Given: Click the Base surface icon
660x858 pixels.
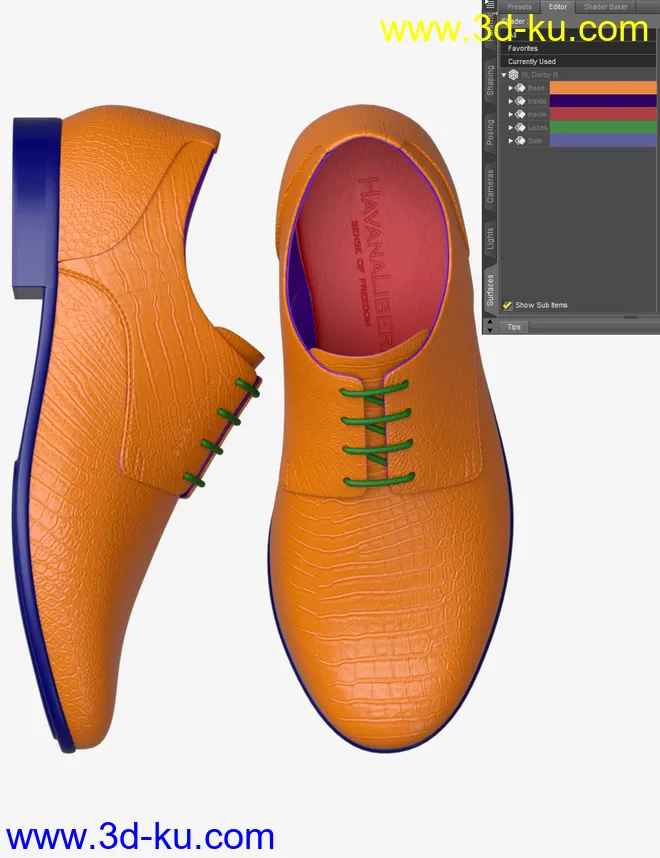Looking at the screenshot, I should (x=520, y=88).
